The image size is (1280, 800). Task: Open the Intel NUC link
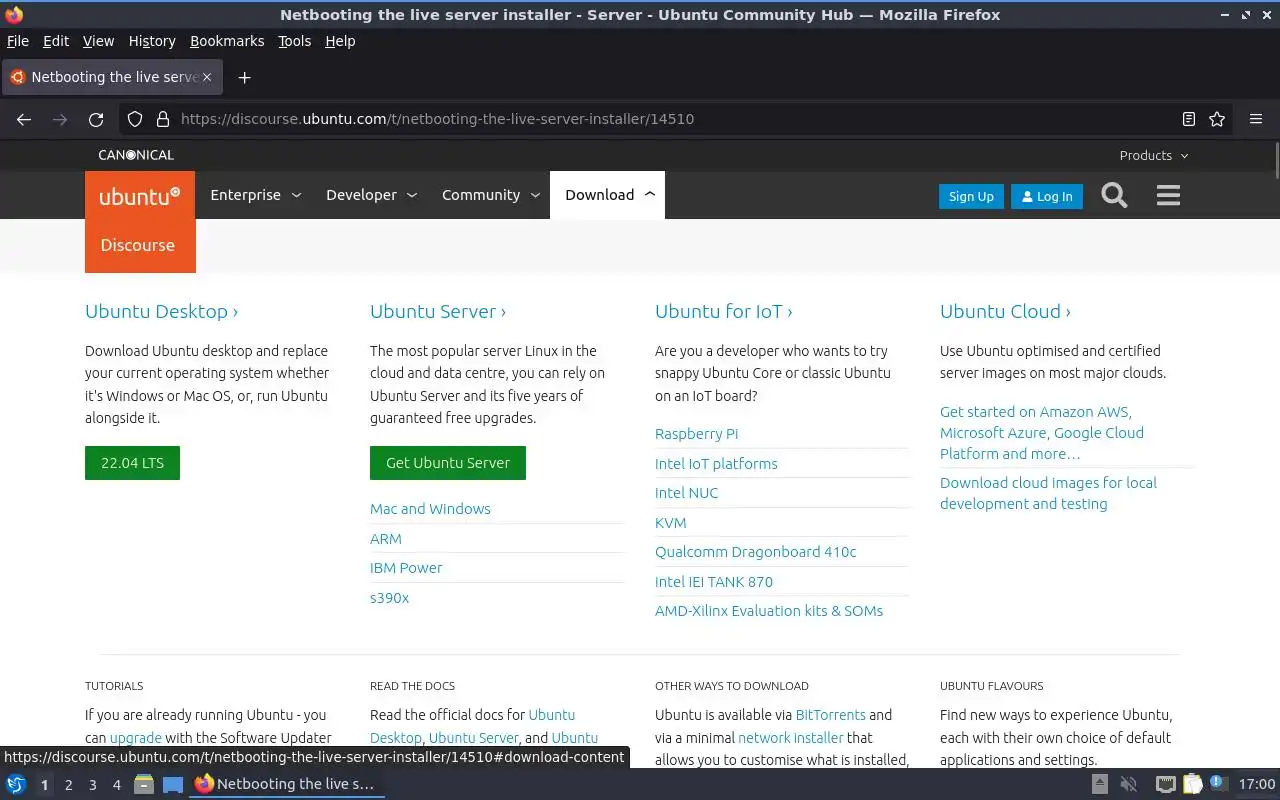click(x=686, y=493)
